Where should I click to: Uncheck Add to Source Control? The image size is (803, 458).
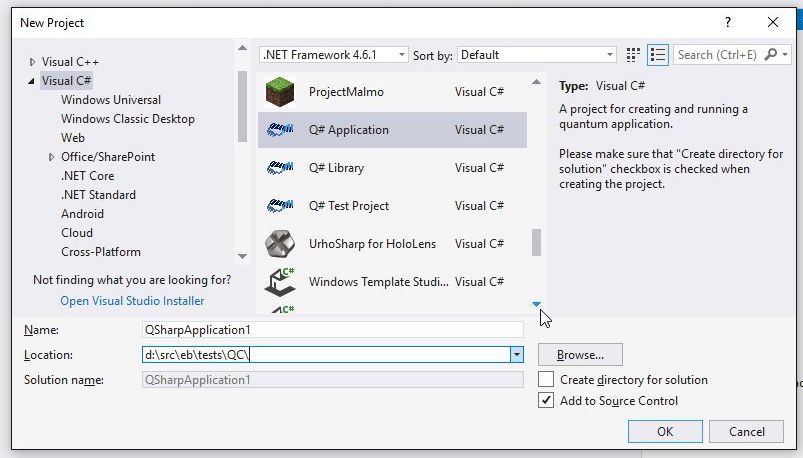pos(546,401)
